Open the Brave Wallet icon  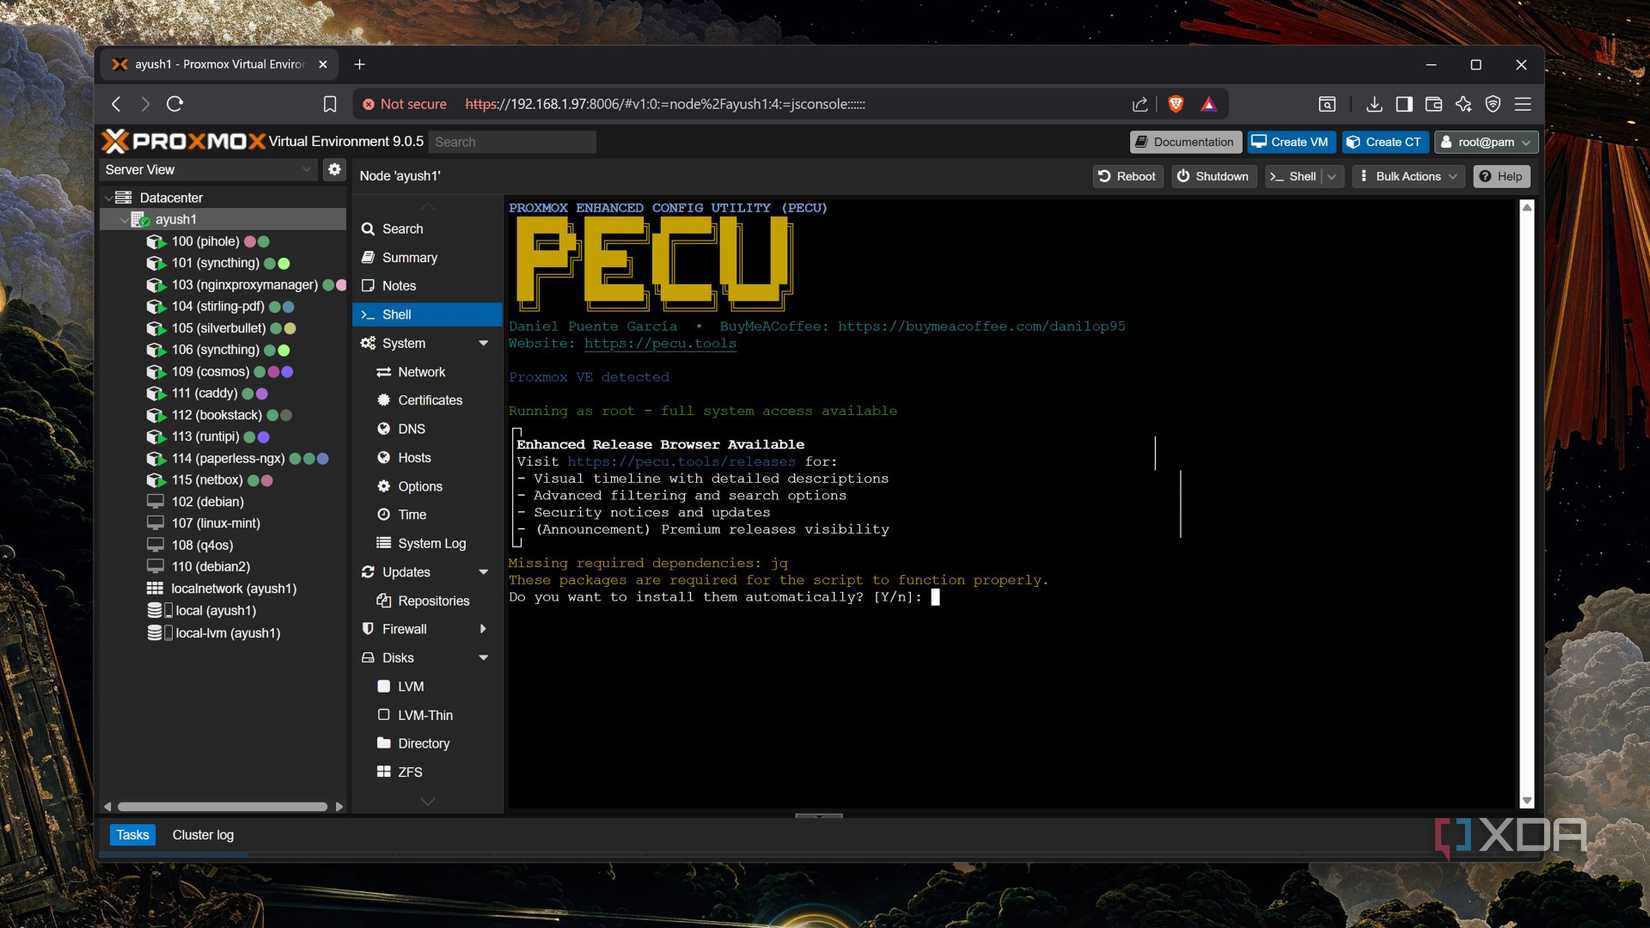(1433, 104)
